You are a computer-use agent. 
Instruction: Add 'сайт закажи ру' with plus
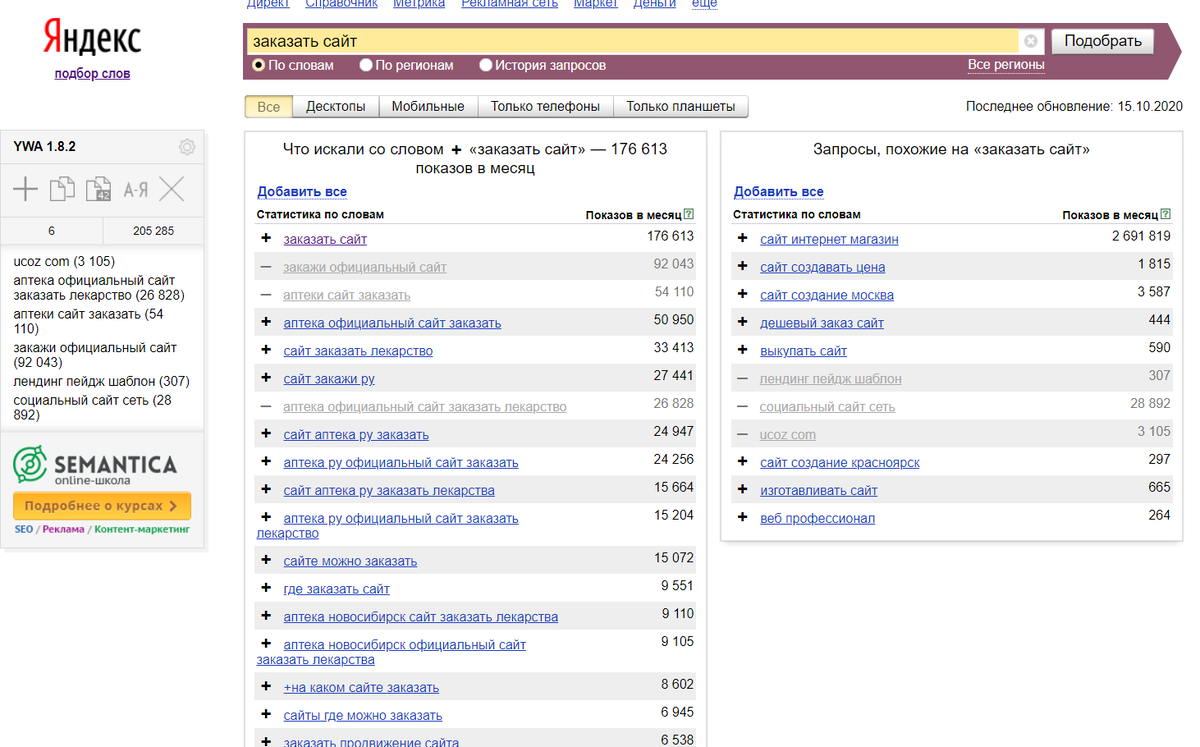[x=266, y=378]
